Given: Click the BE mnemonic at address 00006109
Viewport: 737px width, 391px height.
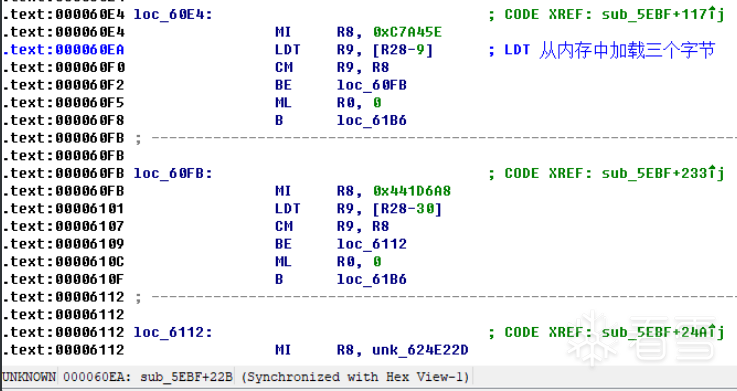Looking at the screenshot, I should [x=283, y=244].
